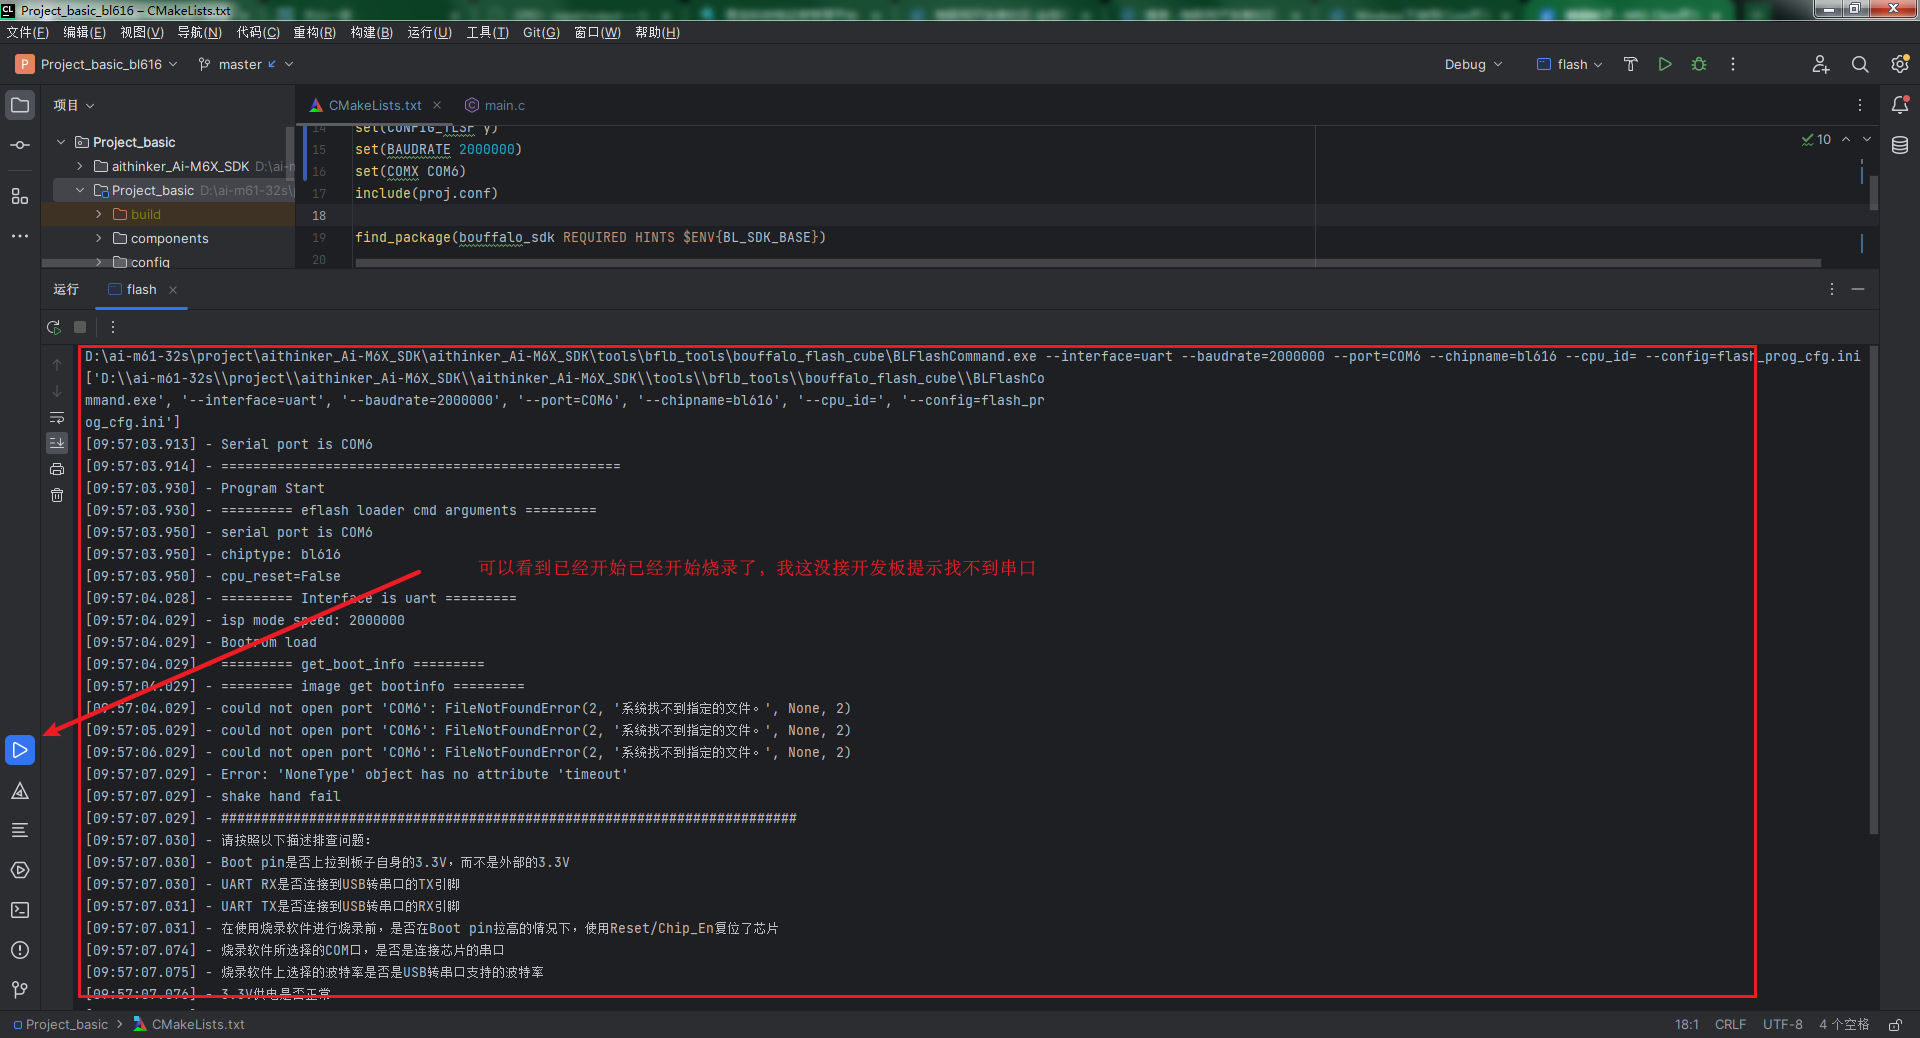Open the Git(G) menu
This screenshot has width=1920, height=1038.
coord(541,32)
